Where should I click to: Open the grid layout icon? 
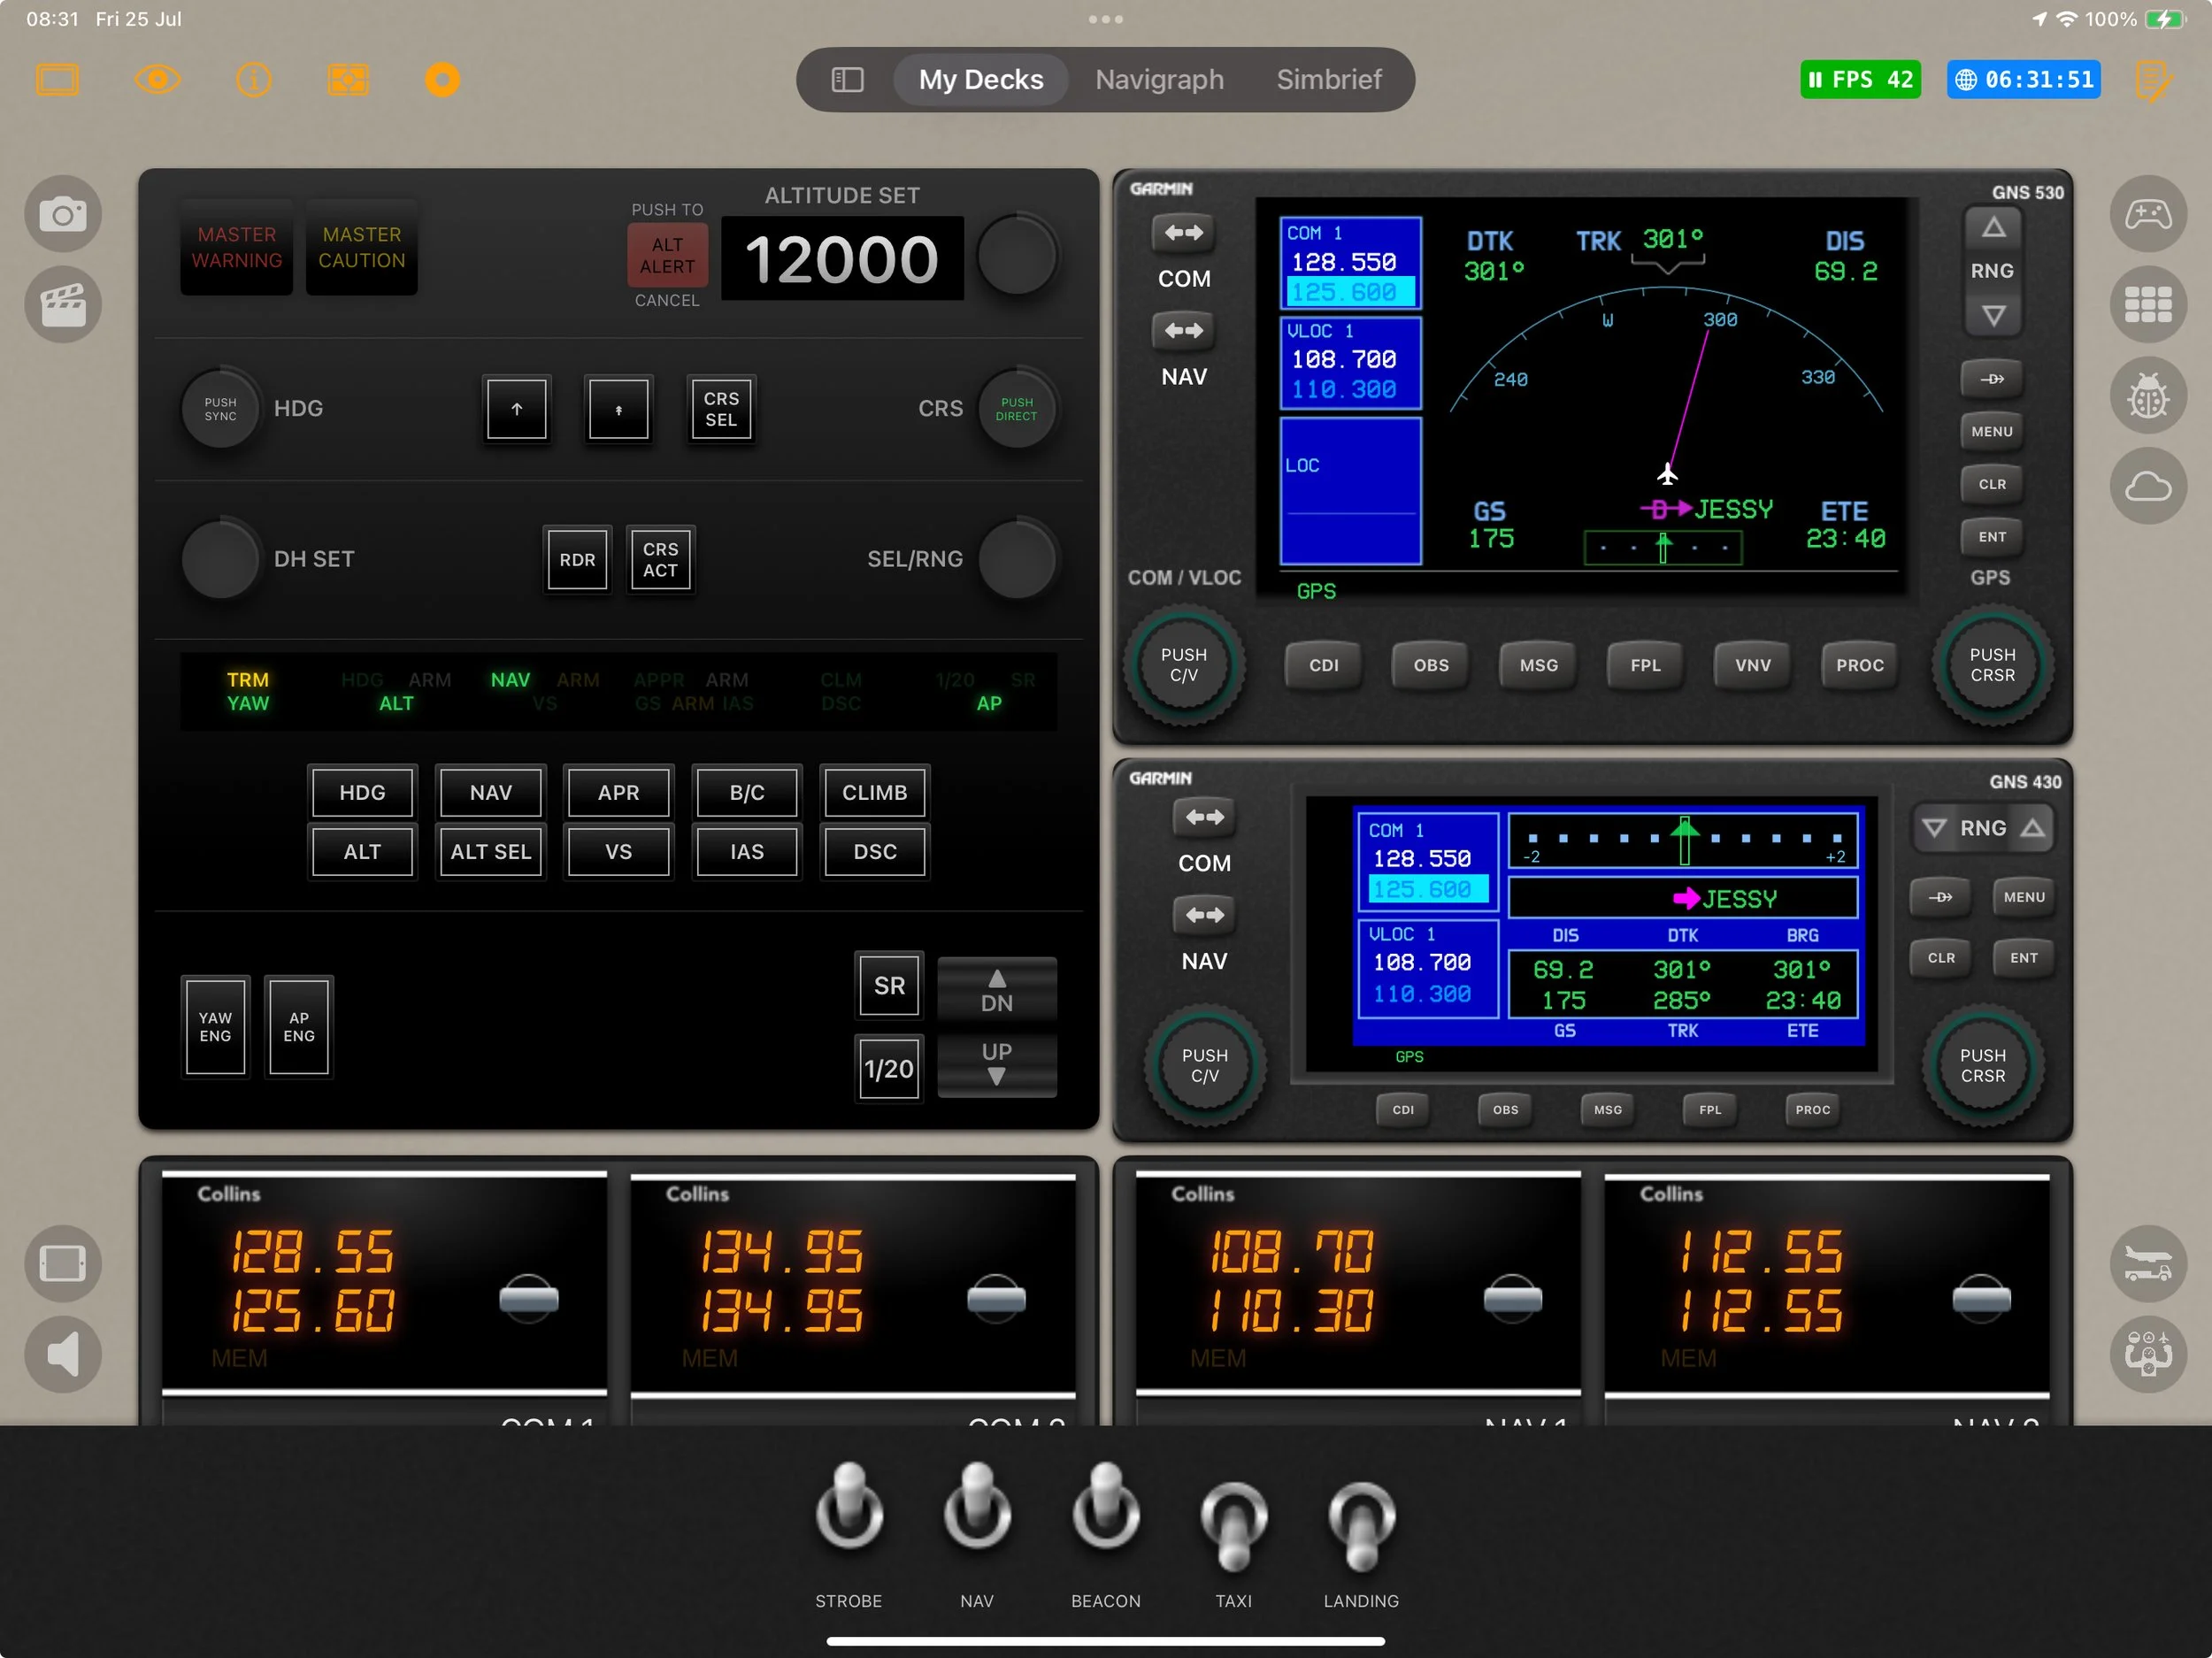click(2147, 304)
